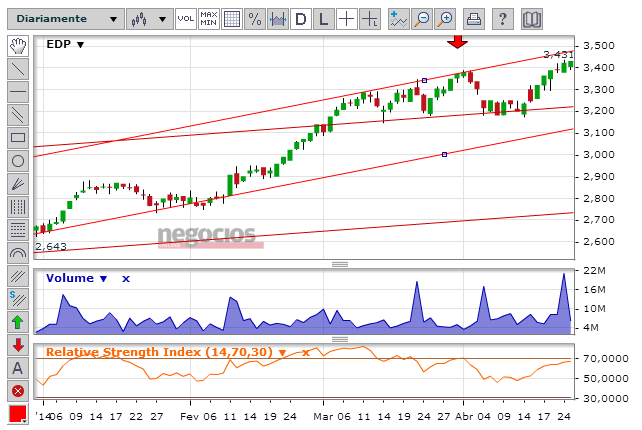Select the L logarithmic scale button
Viewport: 642px width, 430px height.
coord(323,19)
